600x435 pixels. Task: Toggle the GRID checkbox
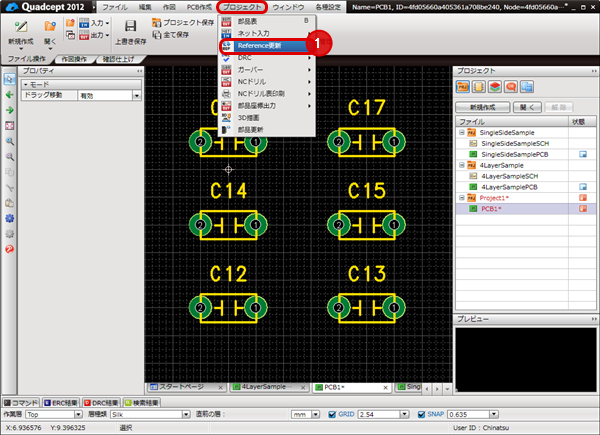332,414
